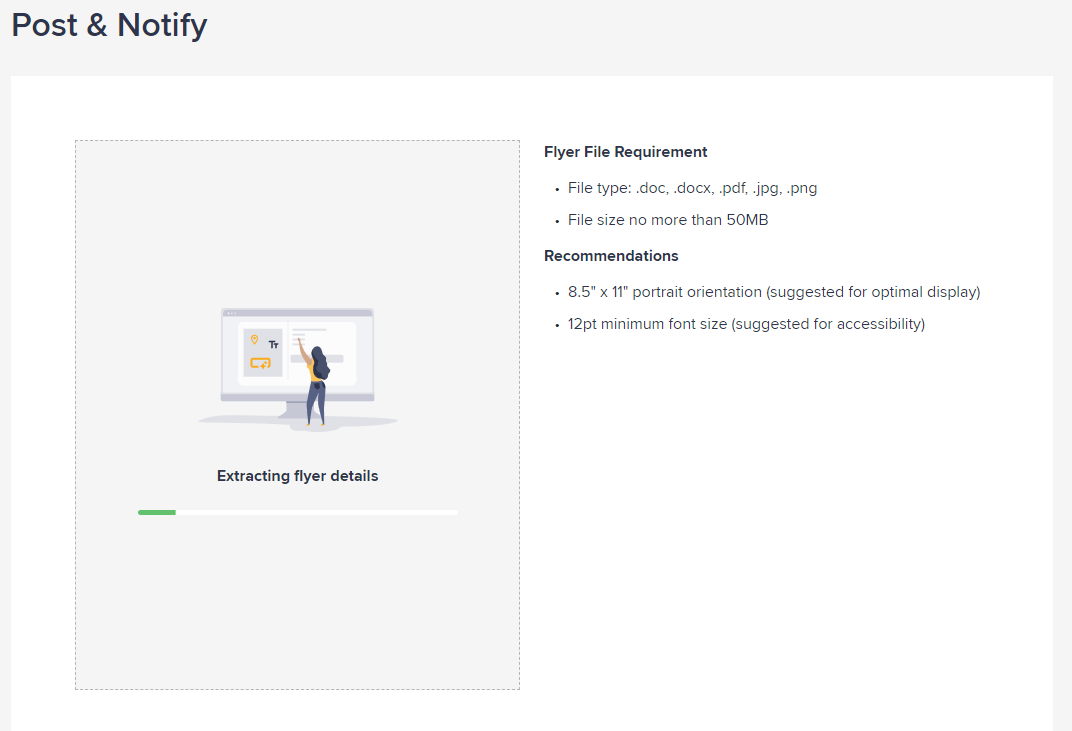Click the 12pt minimum font size line
1072x731 pixels.
[x=746, y=324]
